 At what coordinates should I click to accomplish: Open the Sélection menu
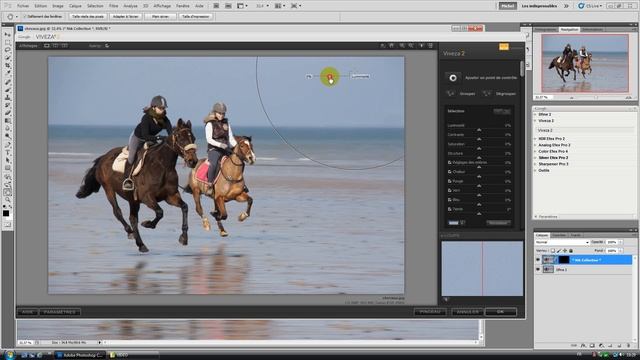(95, 6)
